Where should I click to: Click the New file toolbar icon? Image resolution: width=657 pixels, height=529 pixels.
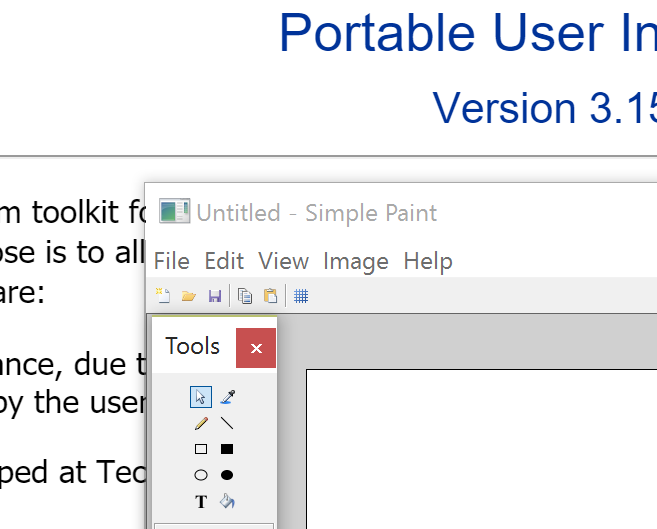click(163, 296)
